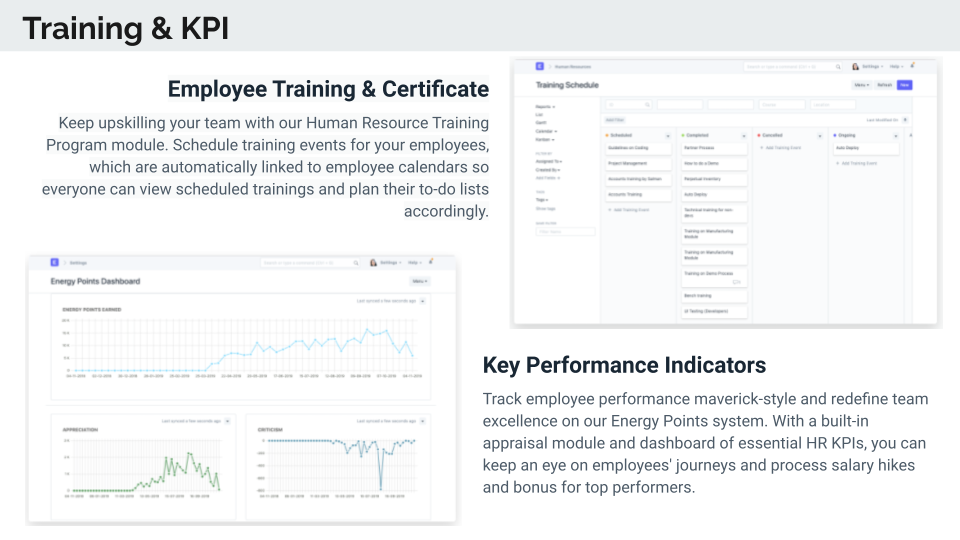Click the app logo in Energy Points window
This screenshot has width=960, height=540.
(x=55, y=262)
